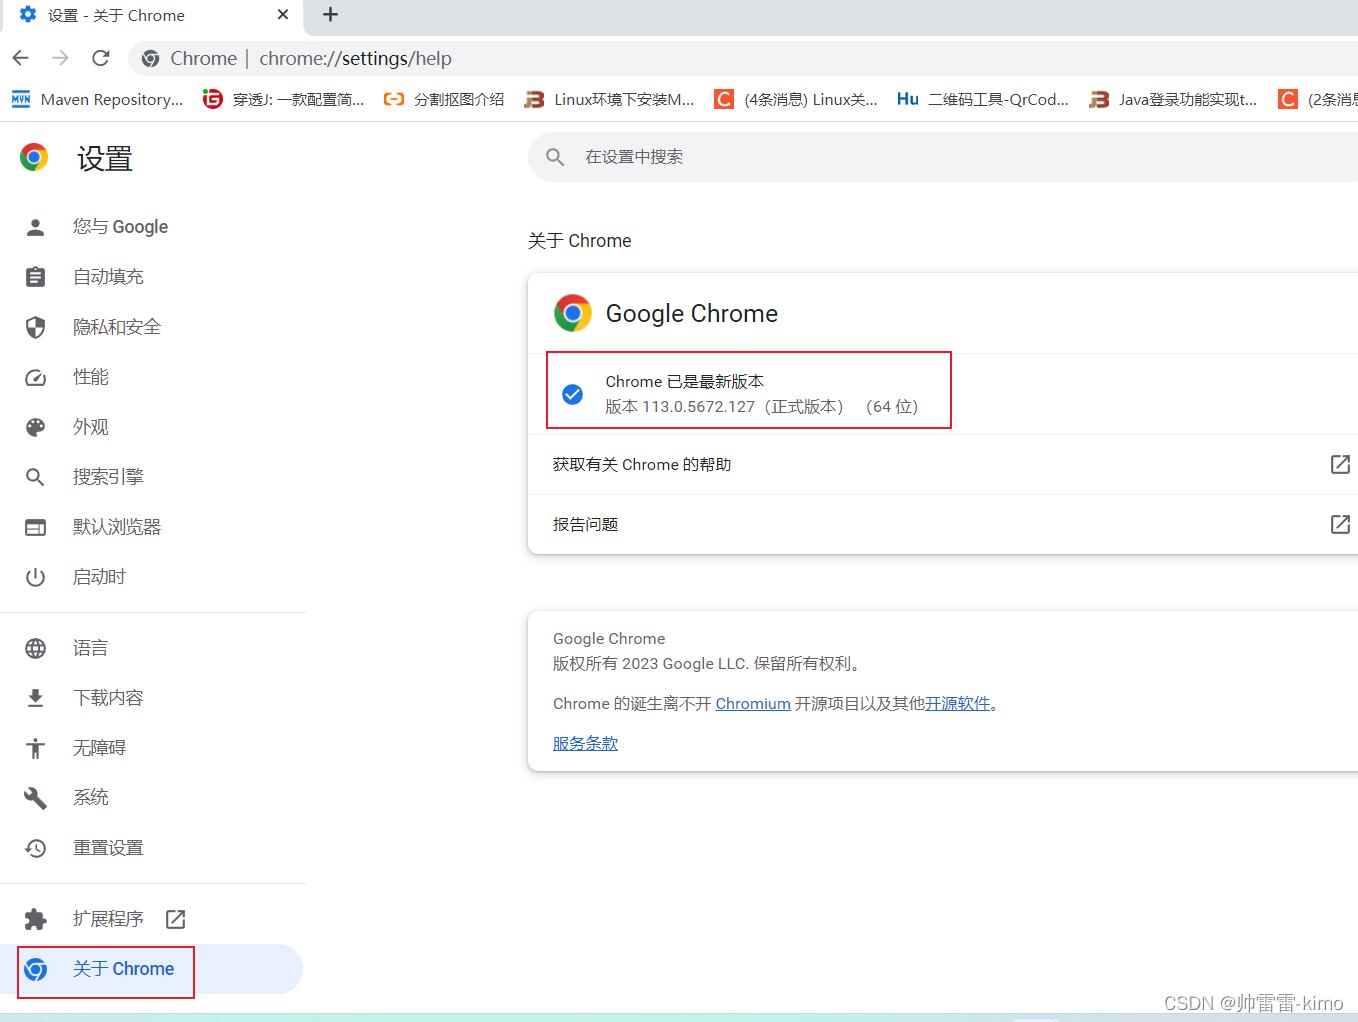Click the browser forward arrow
1358x1022 pixels.
click(x=61, y=58)
